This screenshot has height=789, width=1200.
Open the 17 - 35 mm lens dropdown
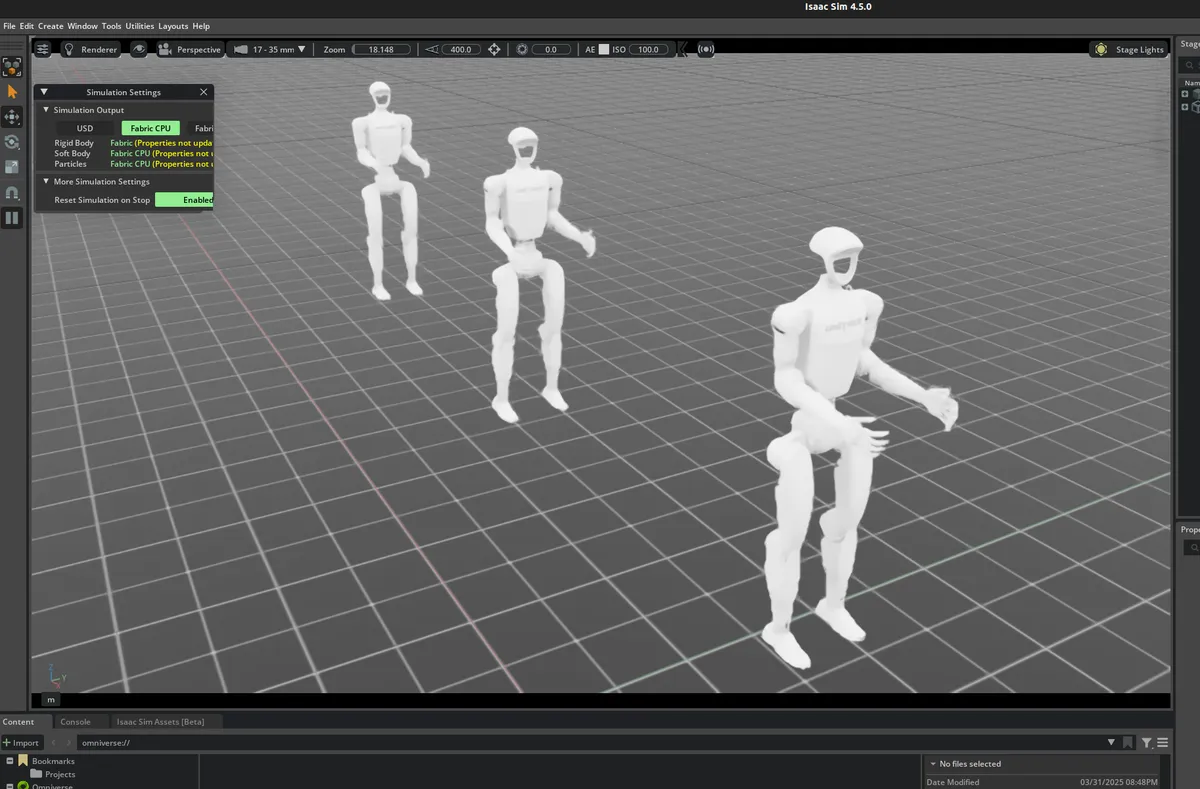[x=271, y=49]
